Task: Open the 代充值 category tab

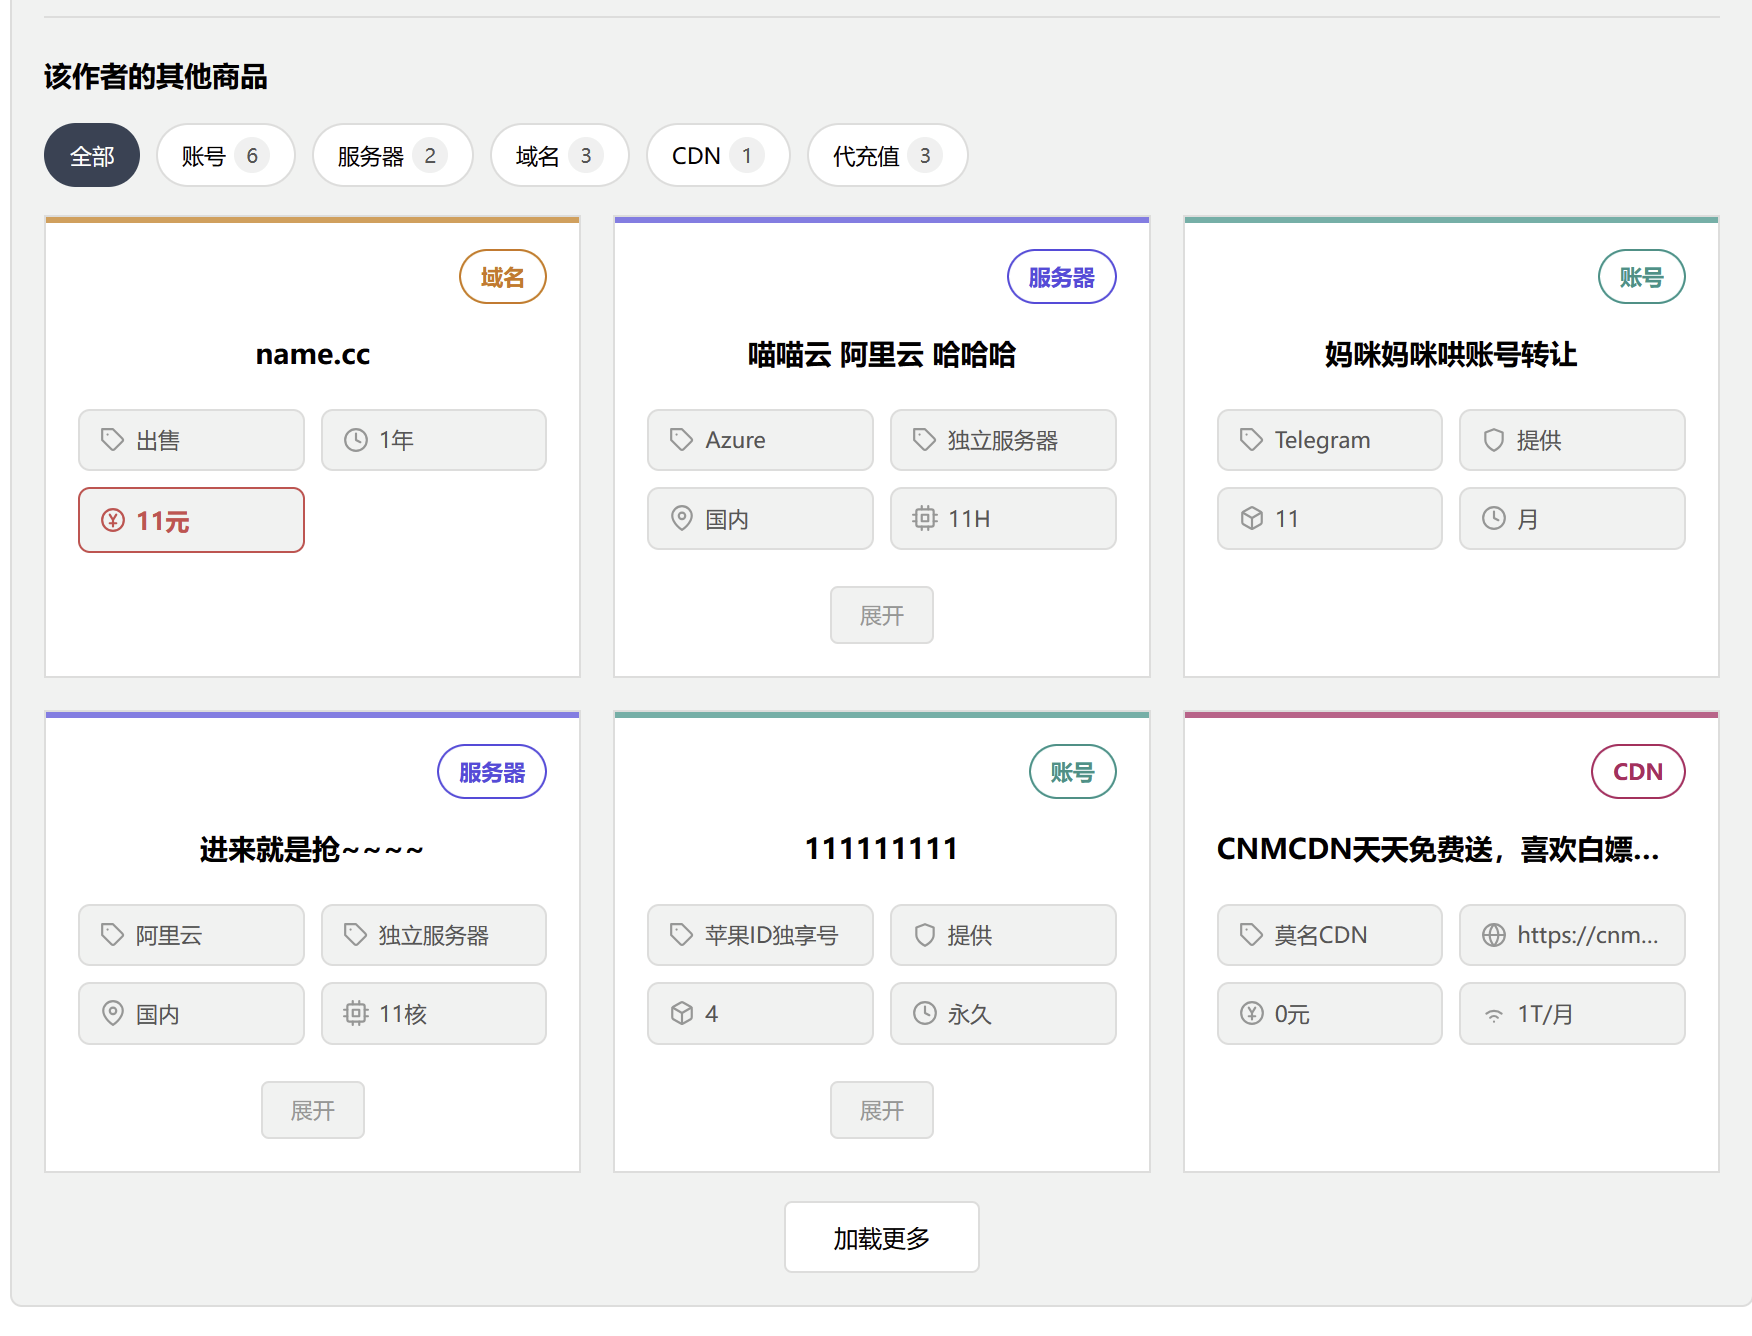Action: (888, 155)
